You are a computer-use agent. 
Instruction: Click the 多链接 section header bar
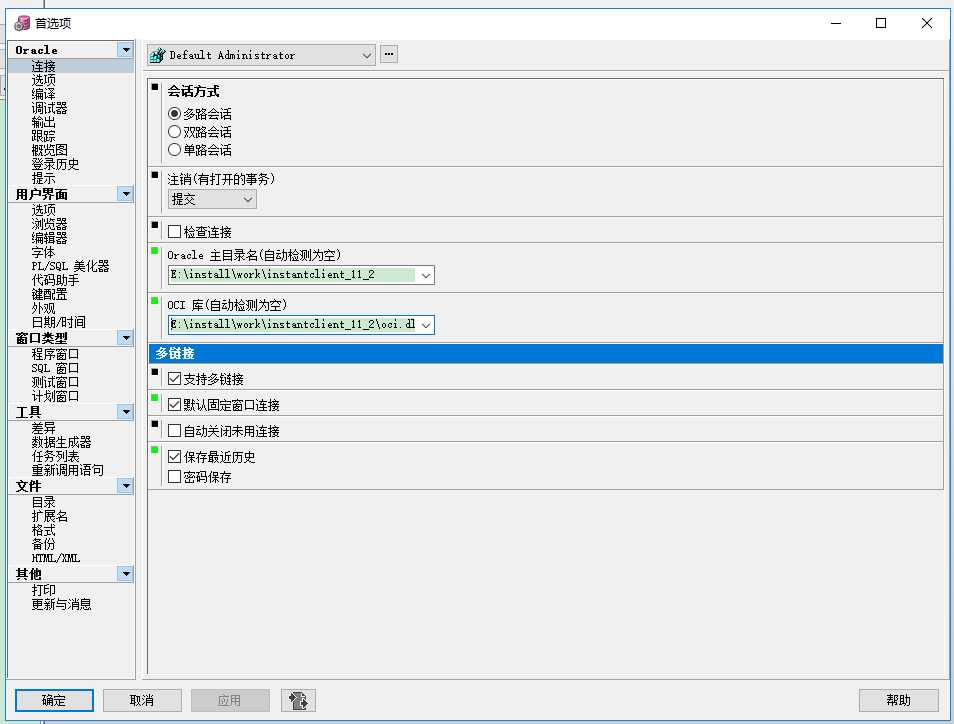point(546,353)
